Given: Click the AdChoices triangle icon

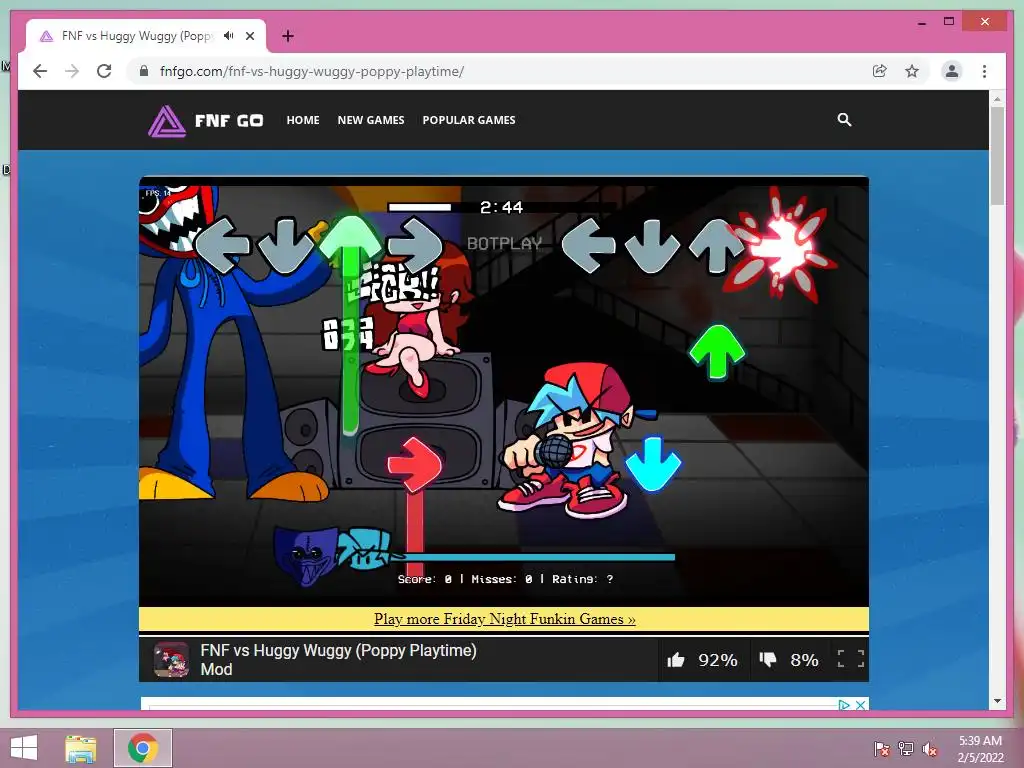Looking at the screenshot, I should pyautogui.click(x=844, y=705).
